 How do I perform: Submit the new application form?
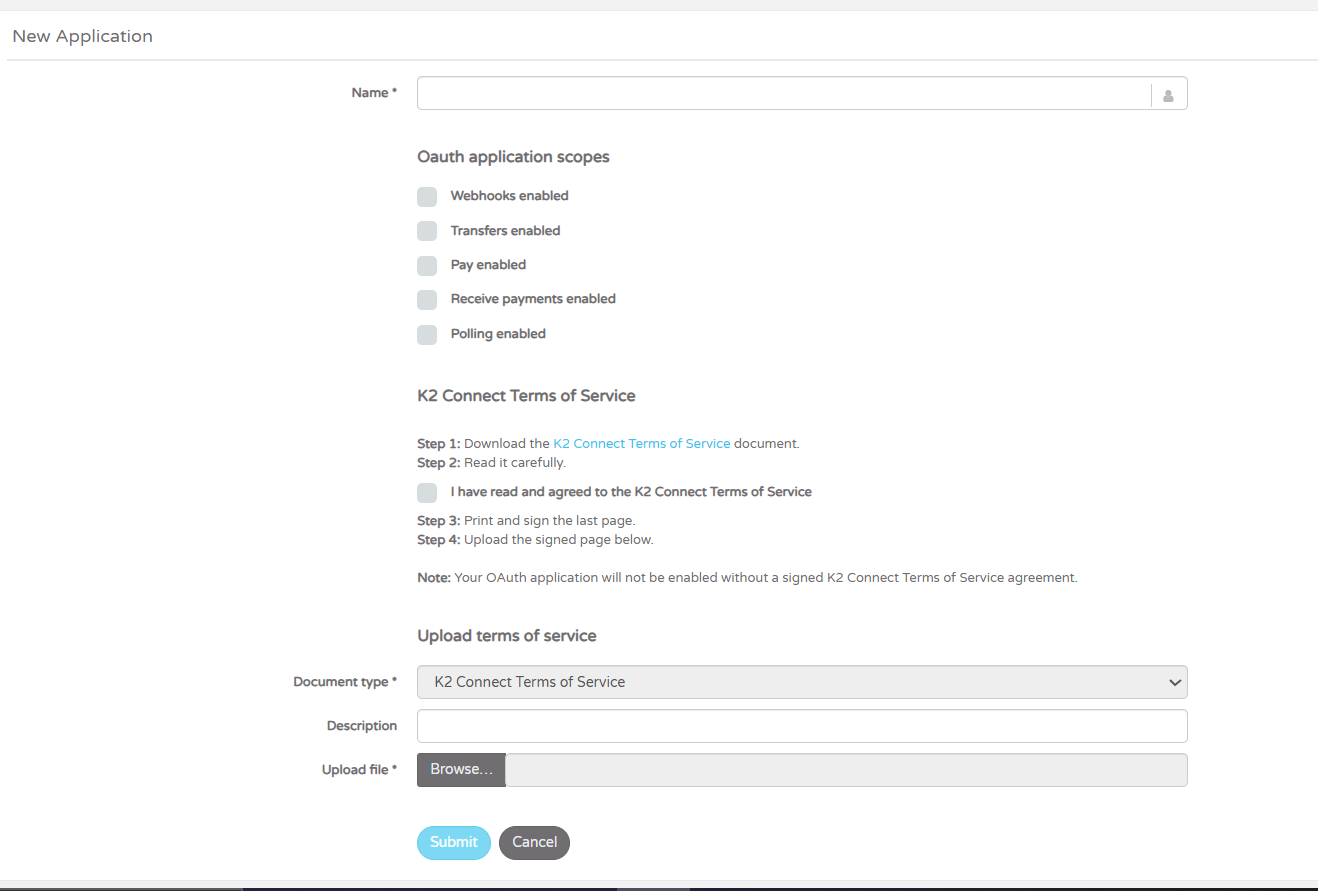coord(453,842)
